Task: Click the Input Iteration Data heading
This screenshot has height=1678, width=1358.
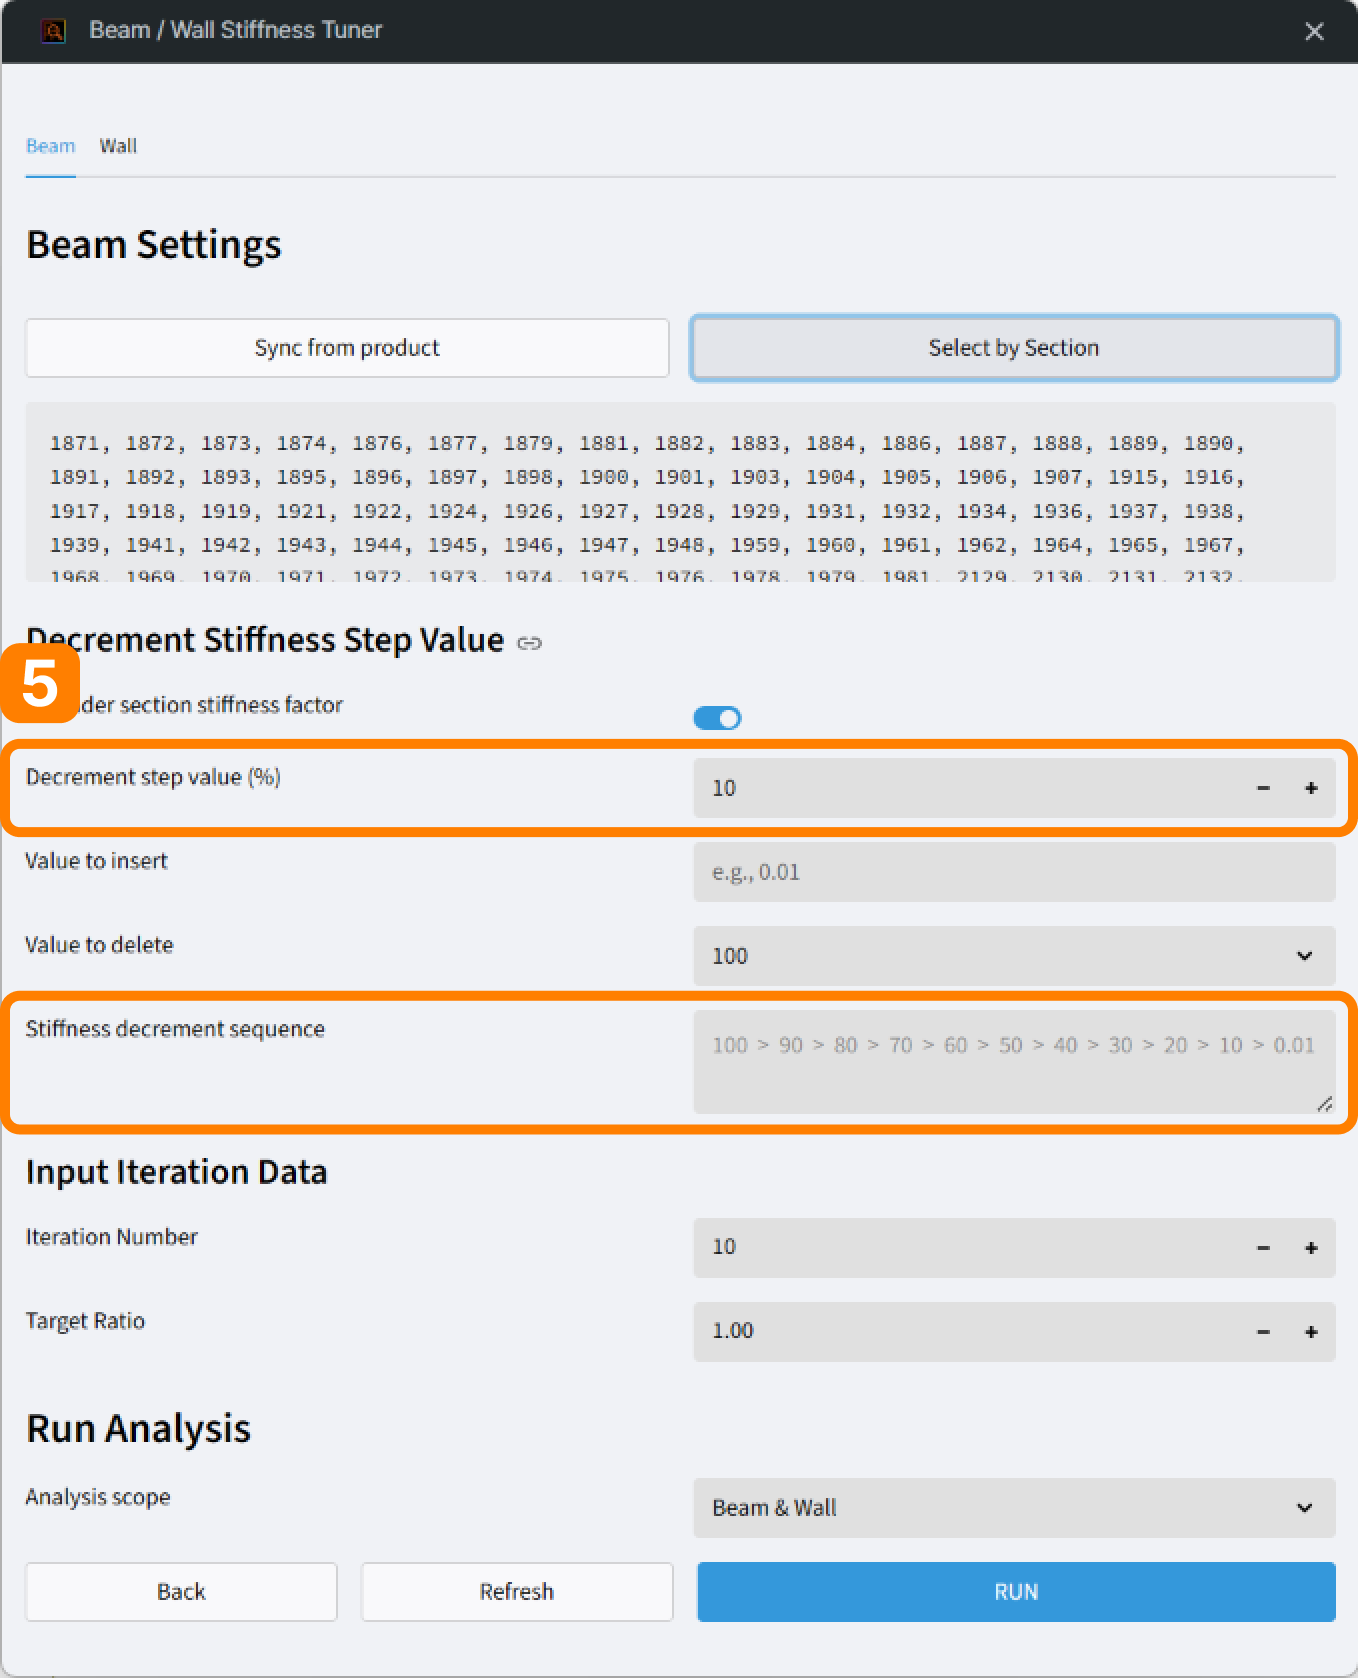Action: pos(177,1172)
